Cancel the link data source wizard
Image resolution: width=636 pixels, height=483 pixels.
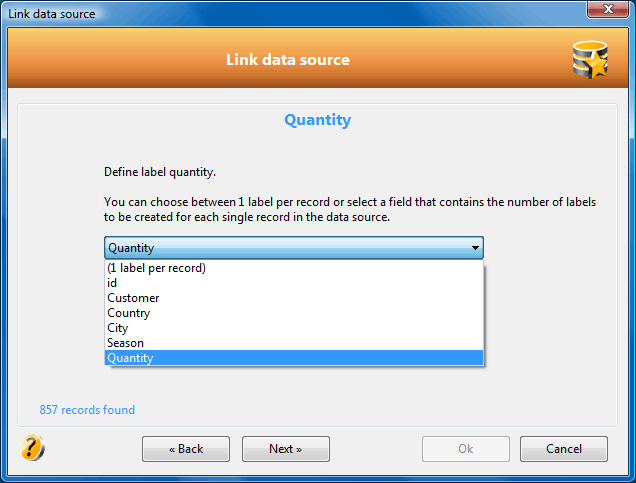(564, 449)
